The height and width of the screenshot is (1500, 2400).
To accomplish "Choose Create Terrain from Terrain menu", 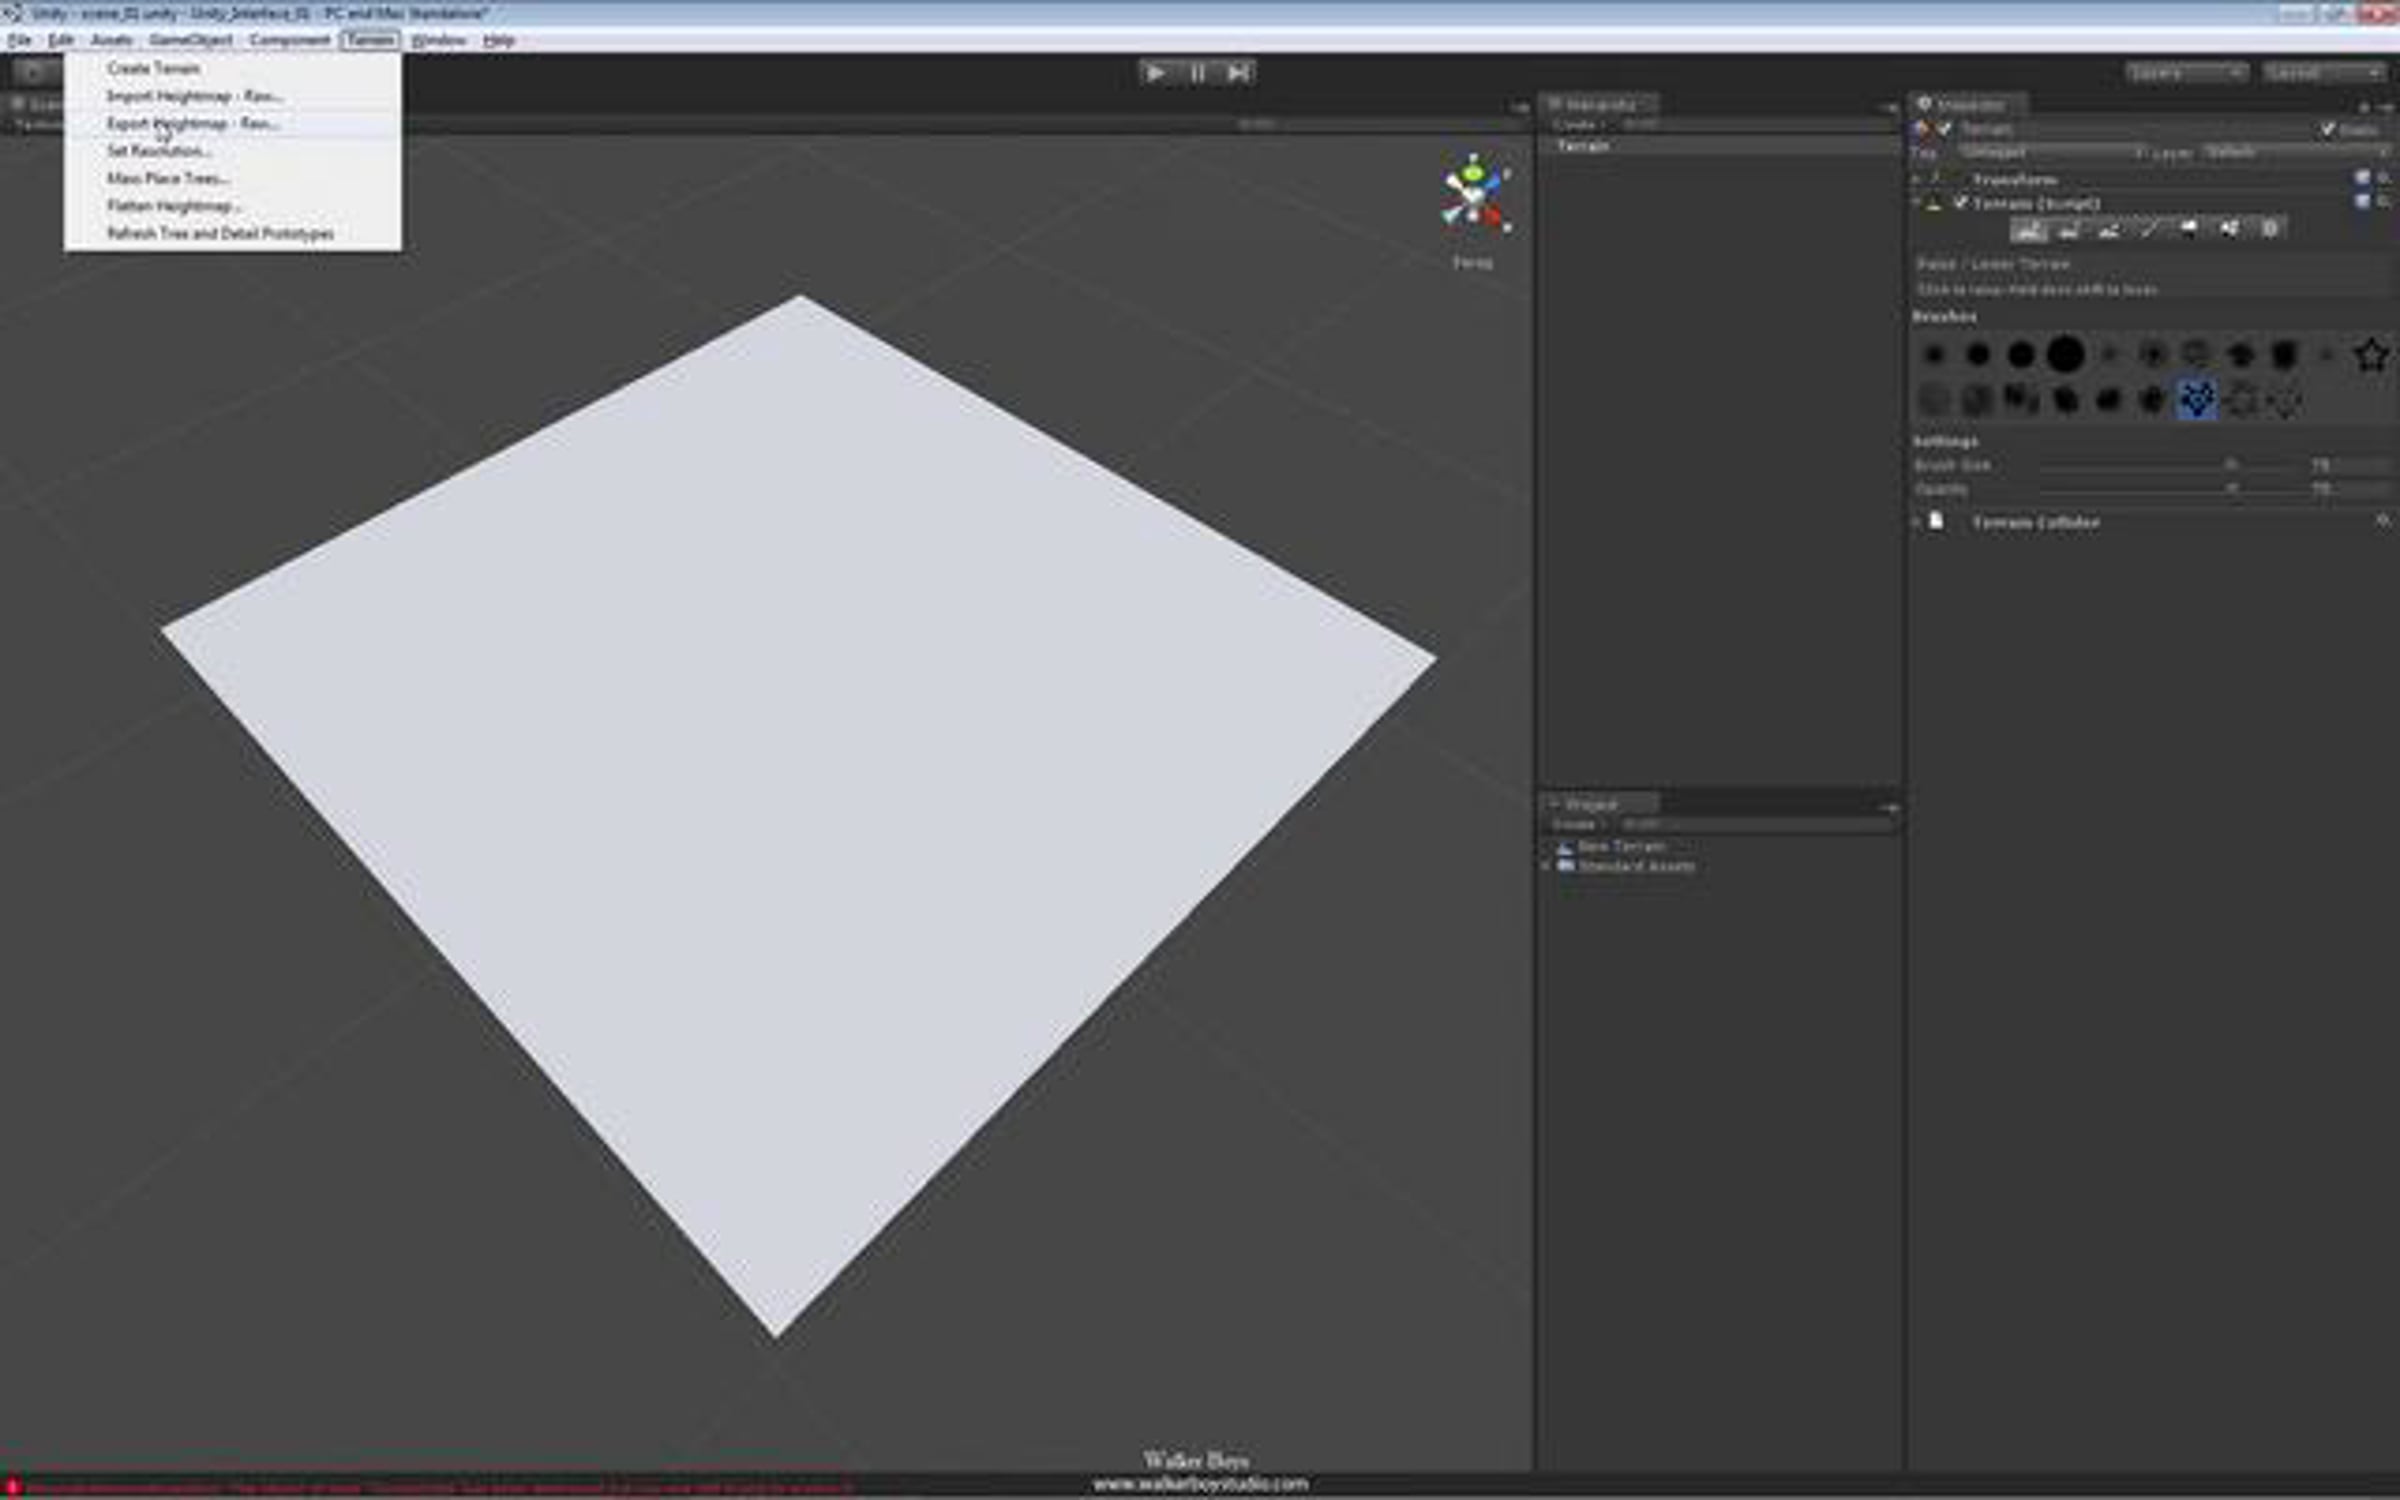I will click(233, 68).
